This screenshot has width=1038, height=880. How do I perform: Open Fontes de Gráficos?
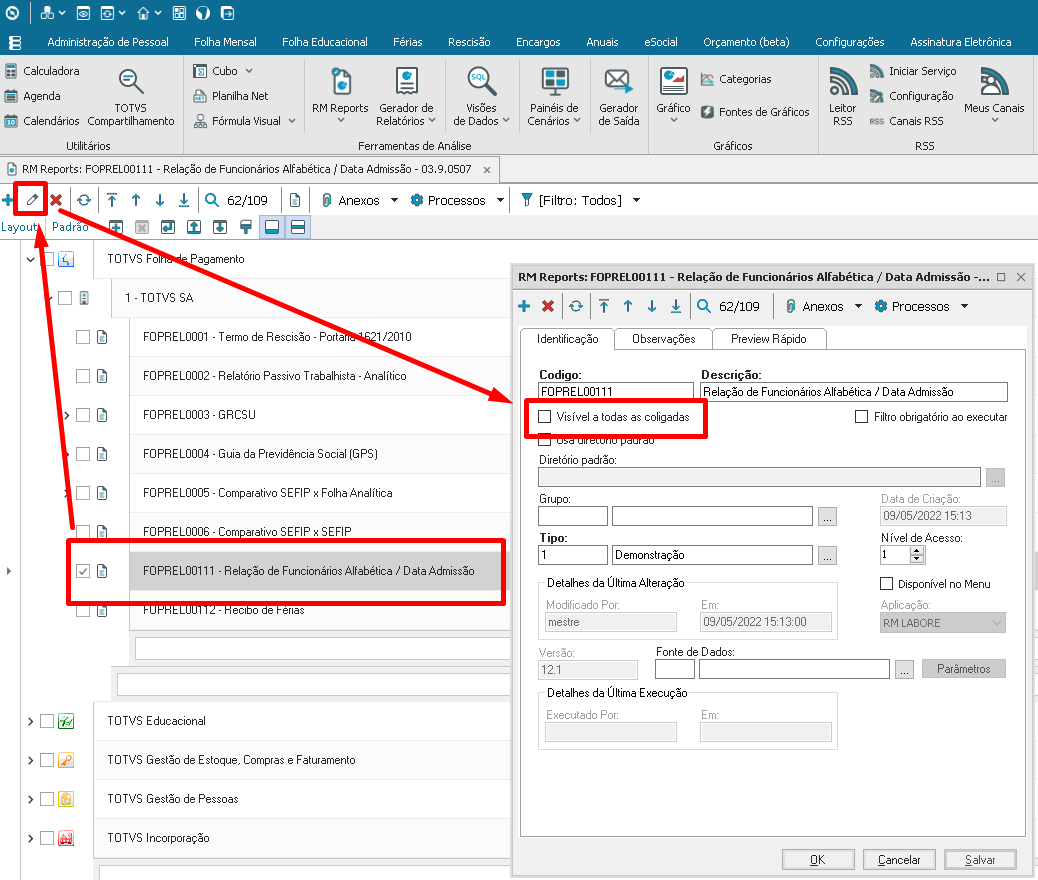(x=755, y=112)
